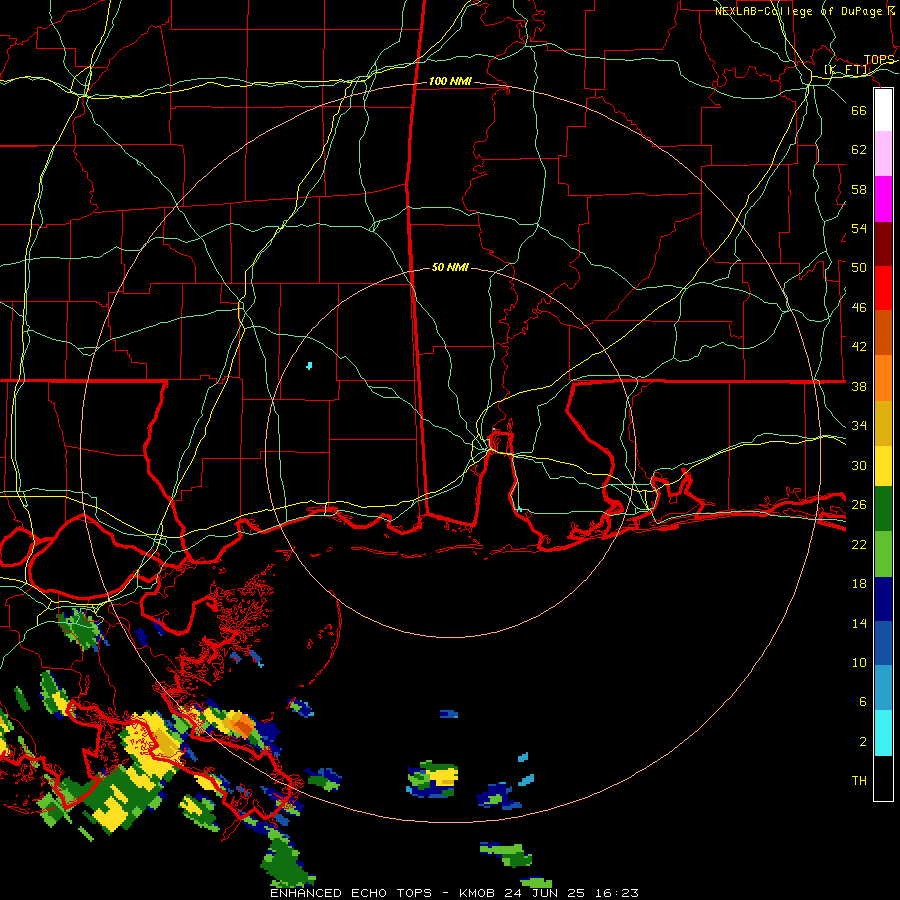Click the legend value '54'
Viewport: 900px width, 900px height.
(x=859, y=228)
